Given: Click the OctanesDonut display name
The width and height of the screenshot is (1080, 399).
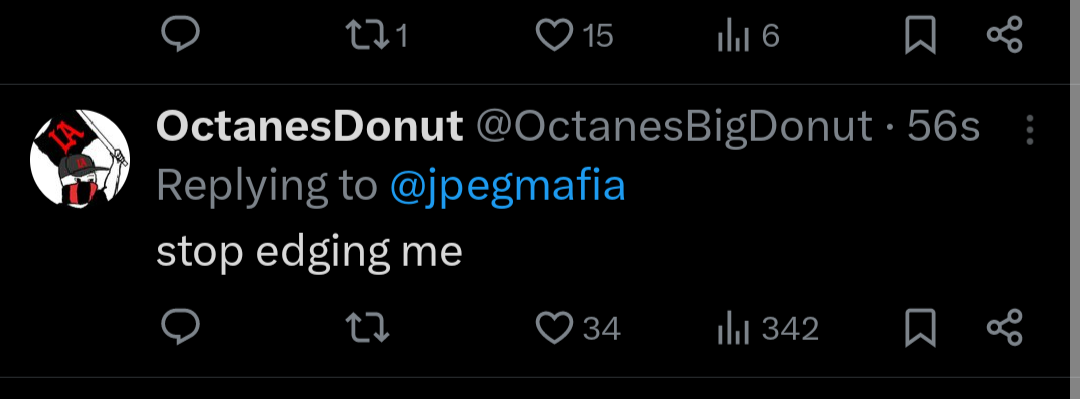Looking at the screenshot, I should pos(309,127).
